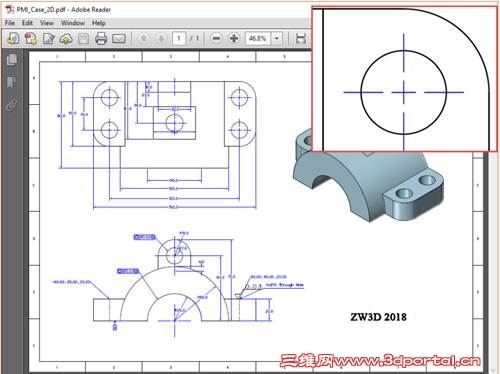Open the Window menu
The image size is (500, 374).
(73, 23)
